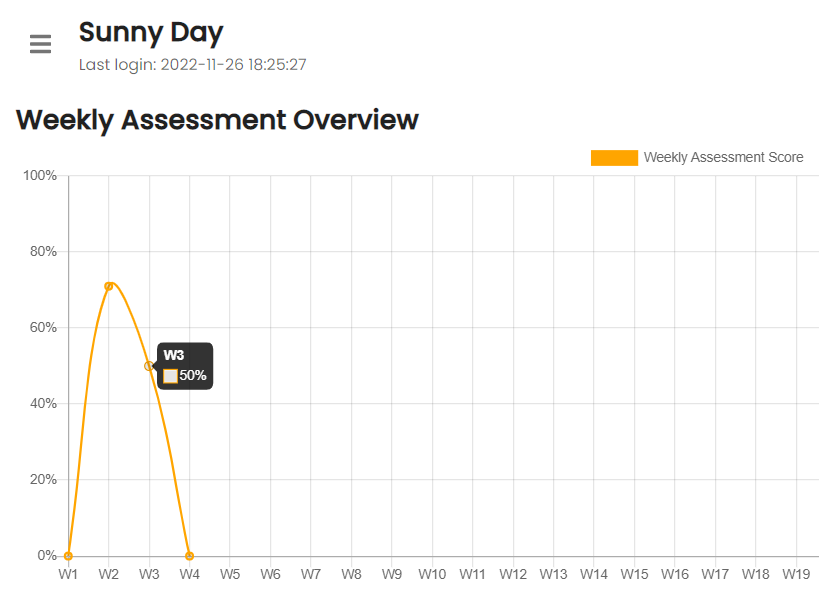The width and height of the screenshot is (819, 615).
Task: Select the Weekly Assessment Overview heading
Action: click(217, 120)
